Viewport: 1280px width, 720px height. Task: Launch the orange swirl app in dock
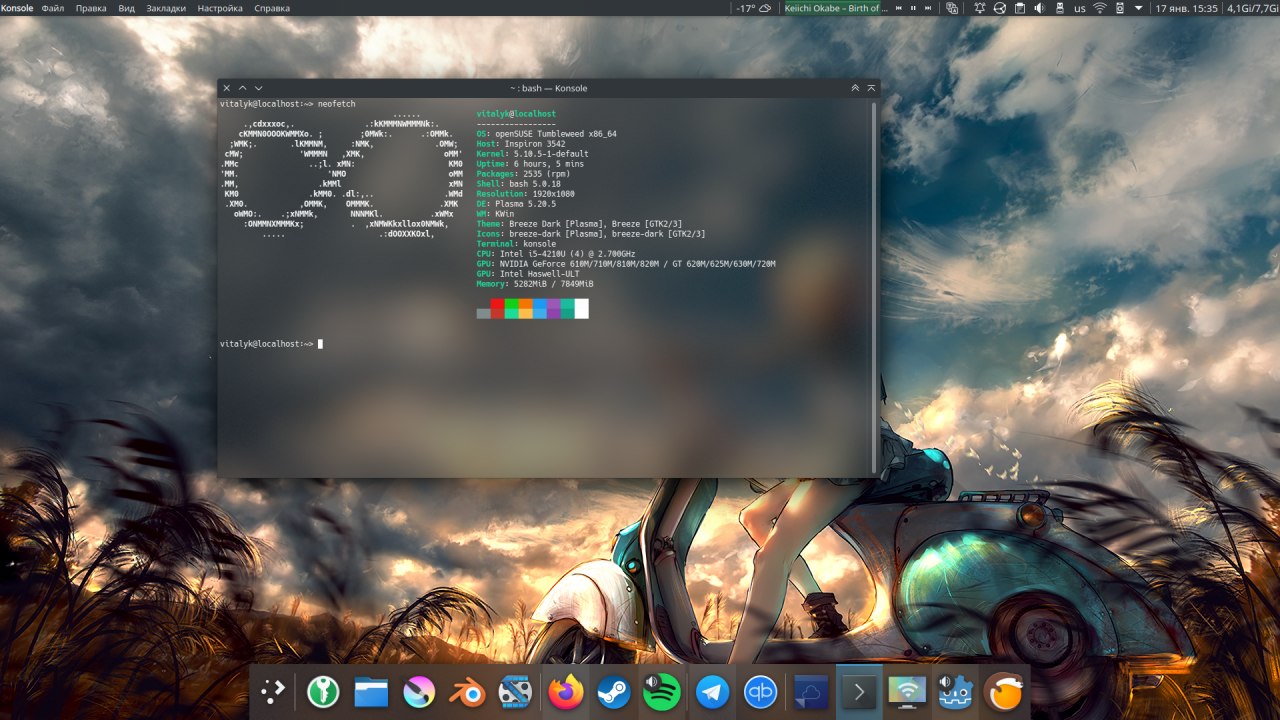point(1005,692)
